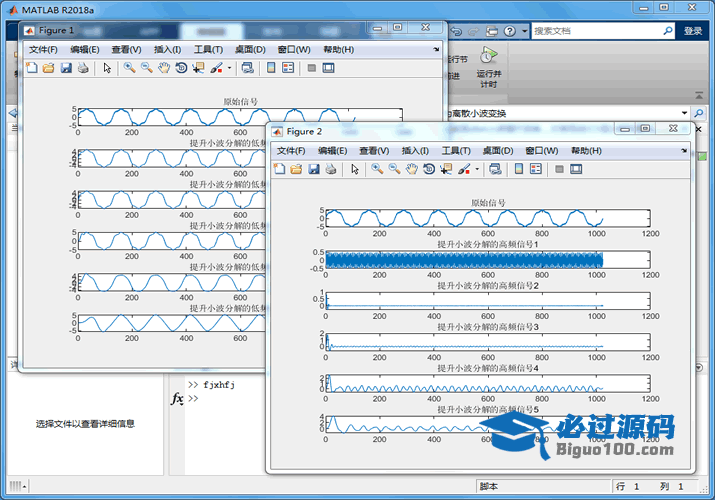Click Show Plot Tools icon in Figure 2
Viewport: 715px width, 500px height.
(x=576, y=169)
